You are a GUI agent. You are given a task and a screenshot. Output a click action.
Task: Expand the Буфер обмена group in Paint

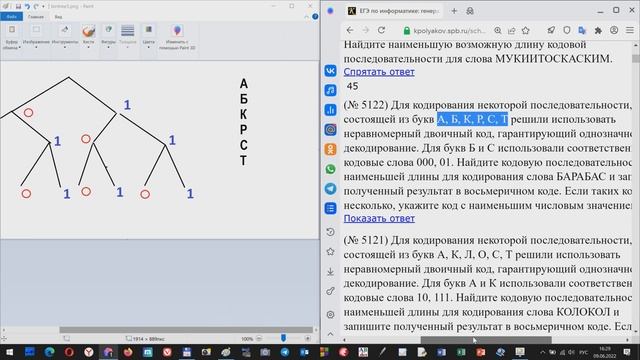(x=11, y=38)
